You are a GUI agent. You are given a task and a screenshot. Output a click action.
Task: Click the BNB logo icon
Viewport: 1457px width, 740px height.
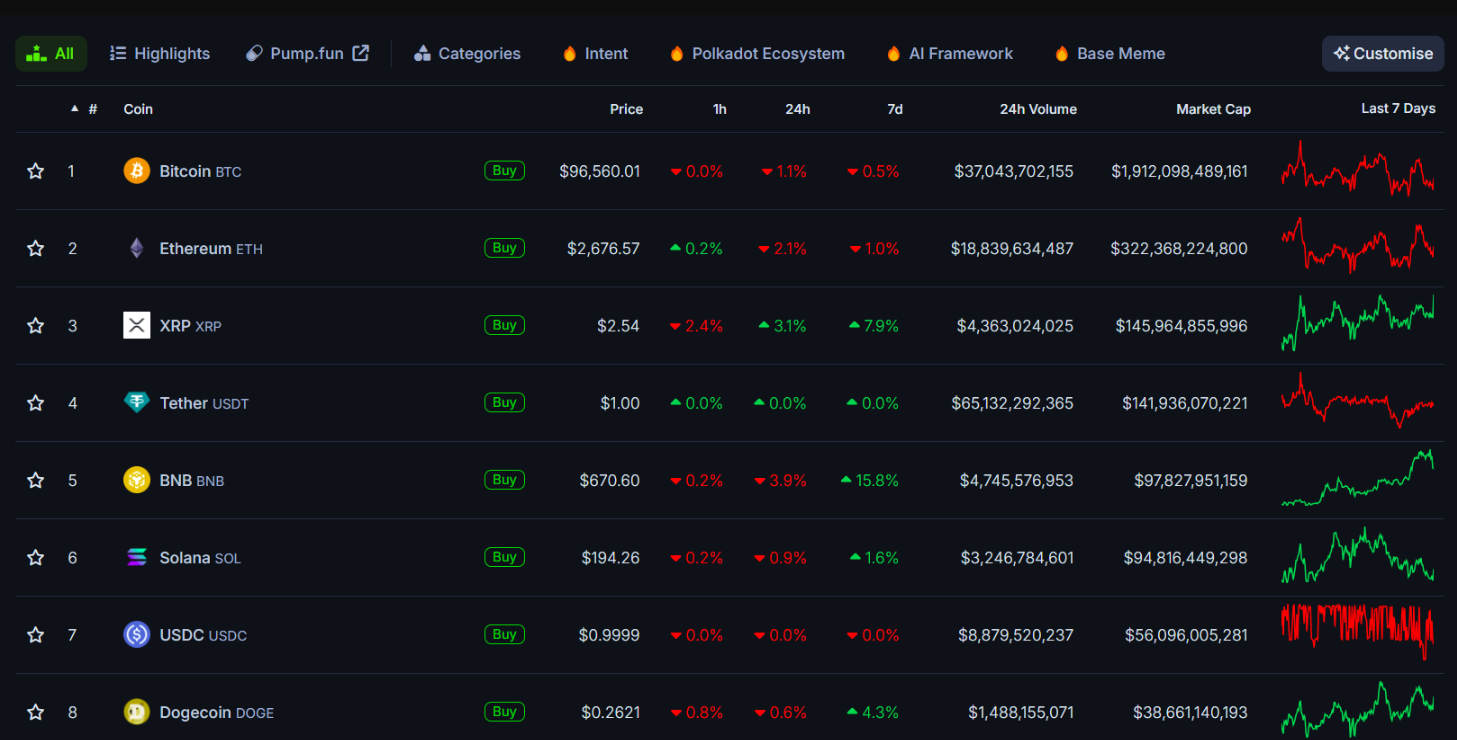(136, 480)
